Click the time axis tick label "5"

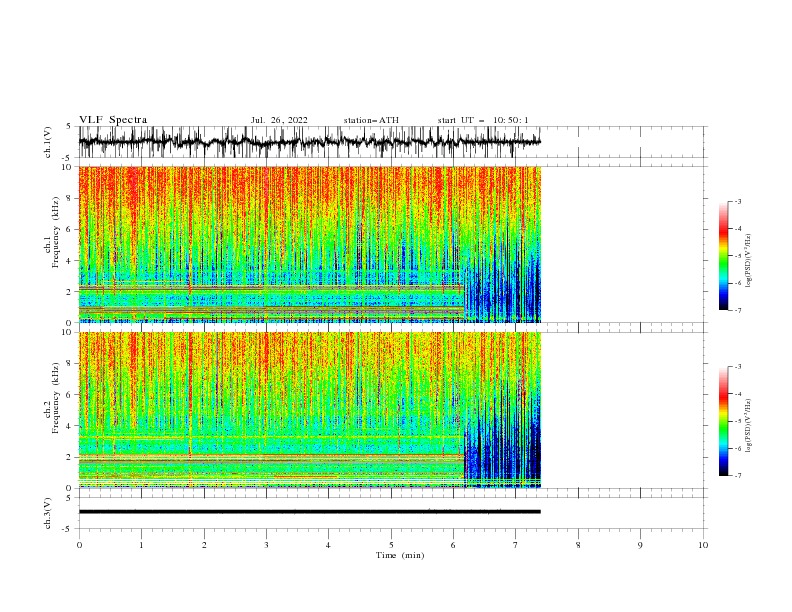coord(391,545)
